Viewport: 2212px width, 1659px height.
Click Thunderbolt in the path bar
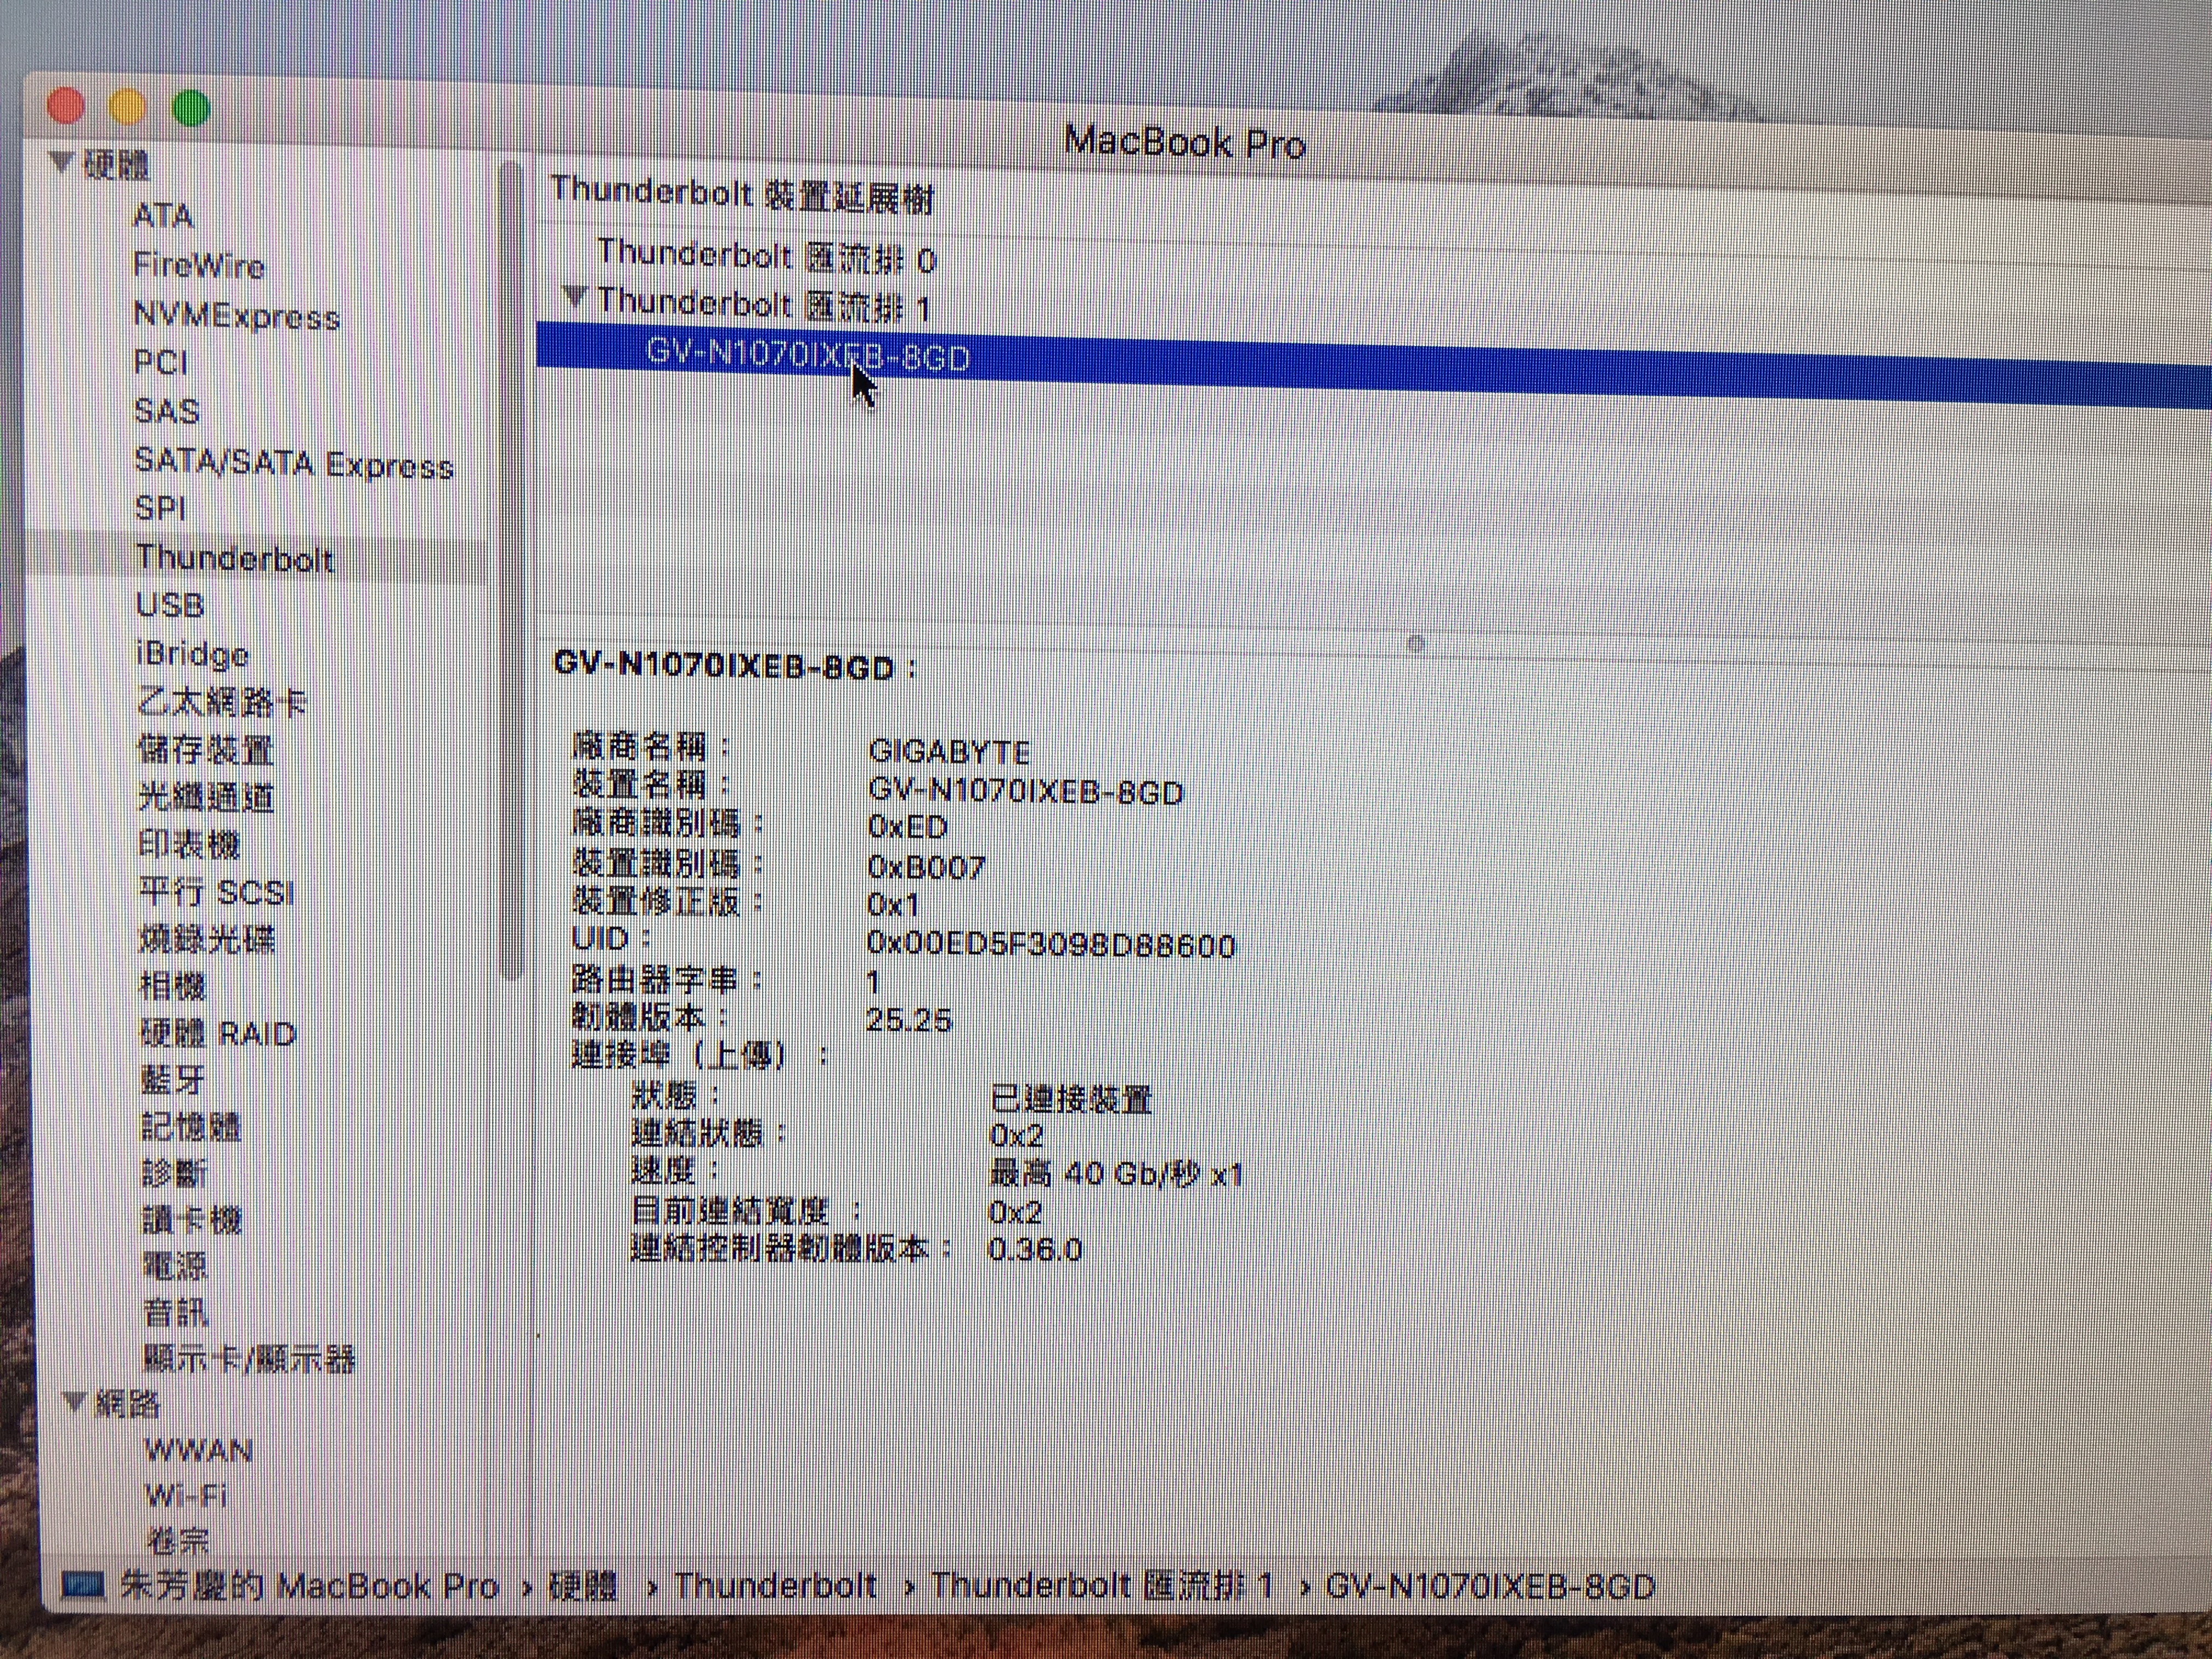[775, 1586]
